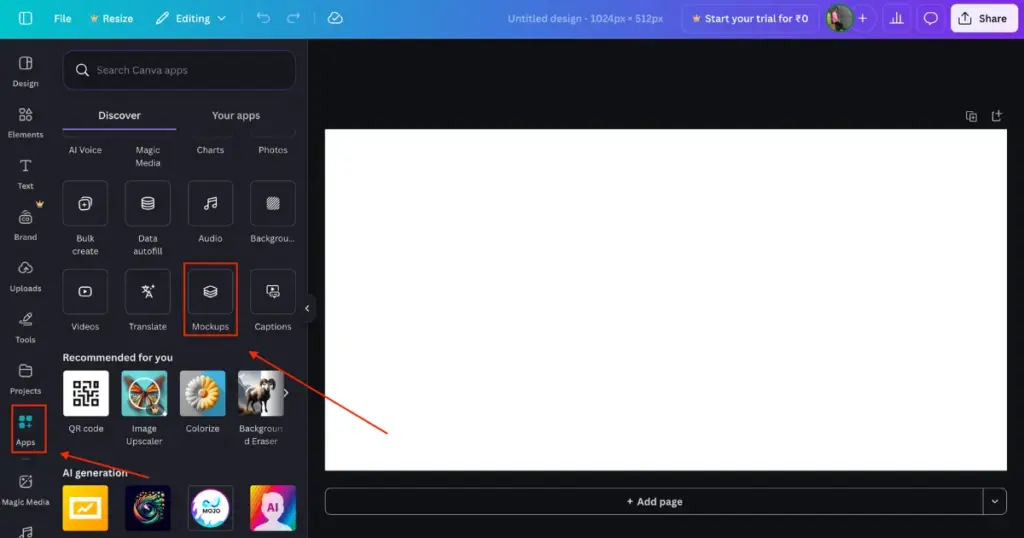The height and width of the screenshot is (538, 1024).
Task: Open the Photos app
Action: point(272,150)
